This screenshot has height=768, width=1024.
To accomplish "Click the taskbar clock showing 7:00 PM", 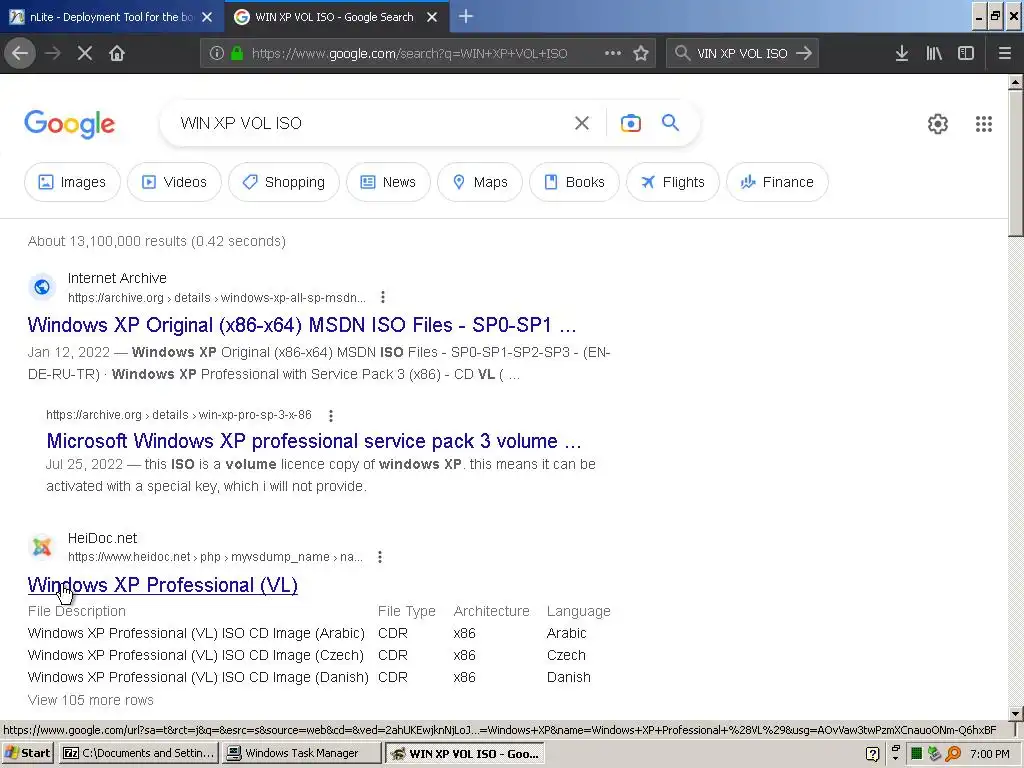I will pyautogui.click(x=989, y=754).
